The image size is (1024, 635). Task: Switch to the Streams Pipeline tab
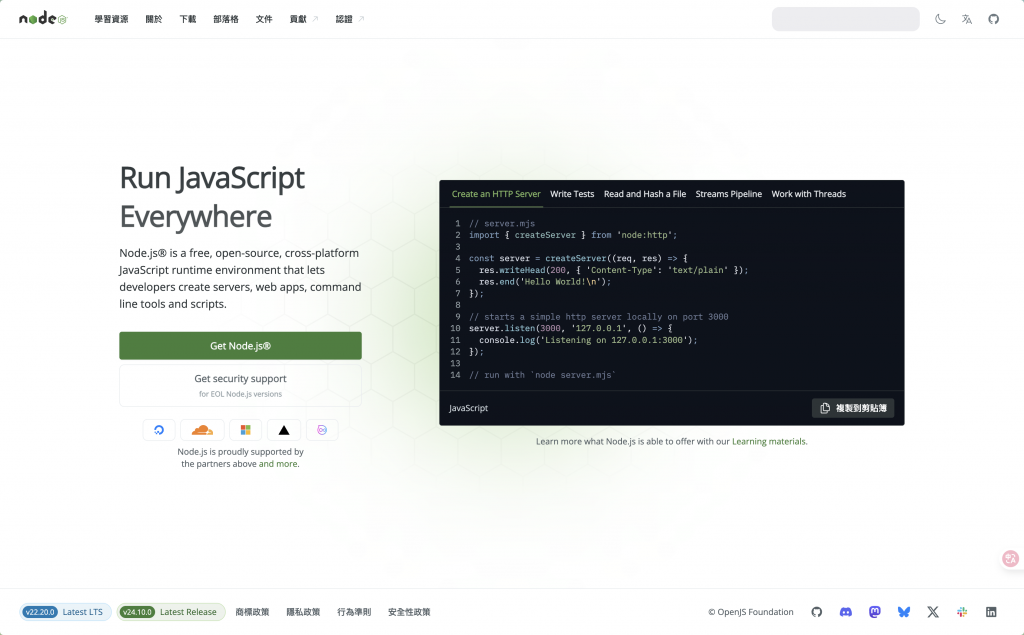pos(728,194)
